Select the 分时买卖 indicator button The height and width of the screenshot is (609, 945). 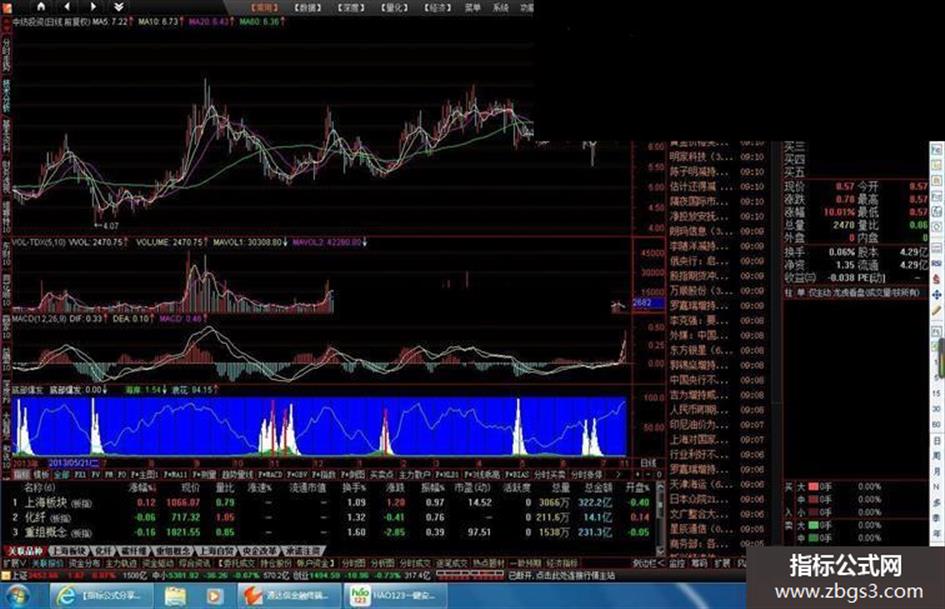pyautogui.click(x=550, y=475)
